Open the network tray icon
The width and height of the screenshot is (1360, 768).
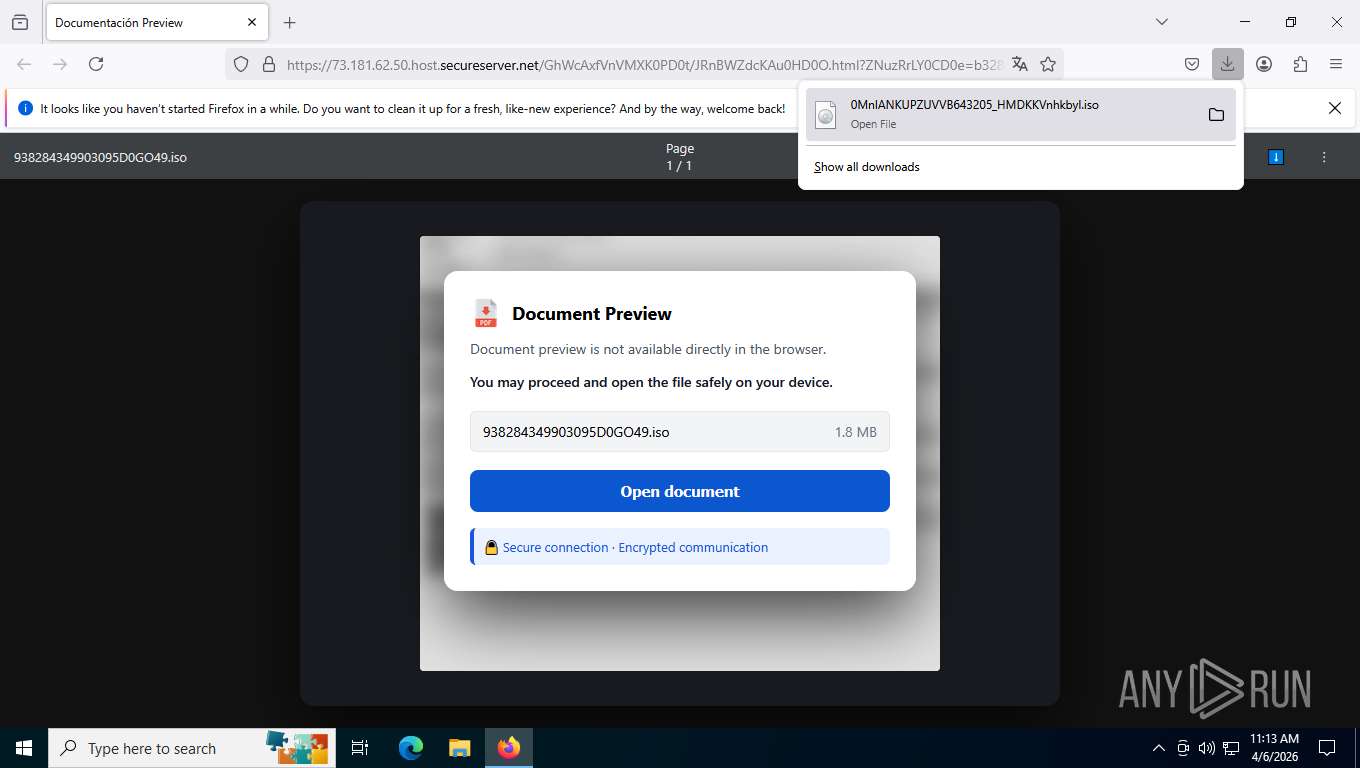pos(1231,748)
